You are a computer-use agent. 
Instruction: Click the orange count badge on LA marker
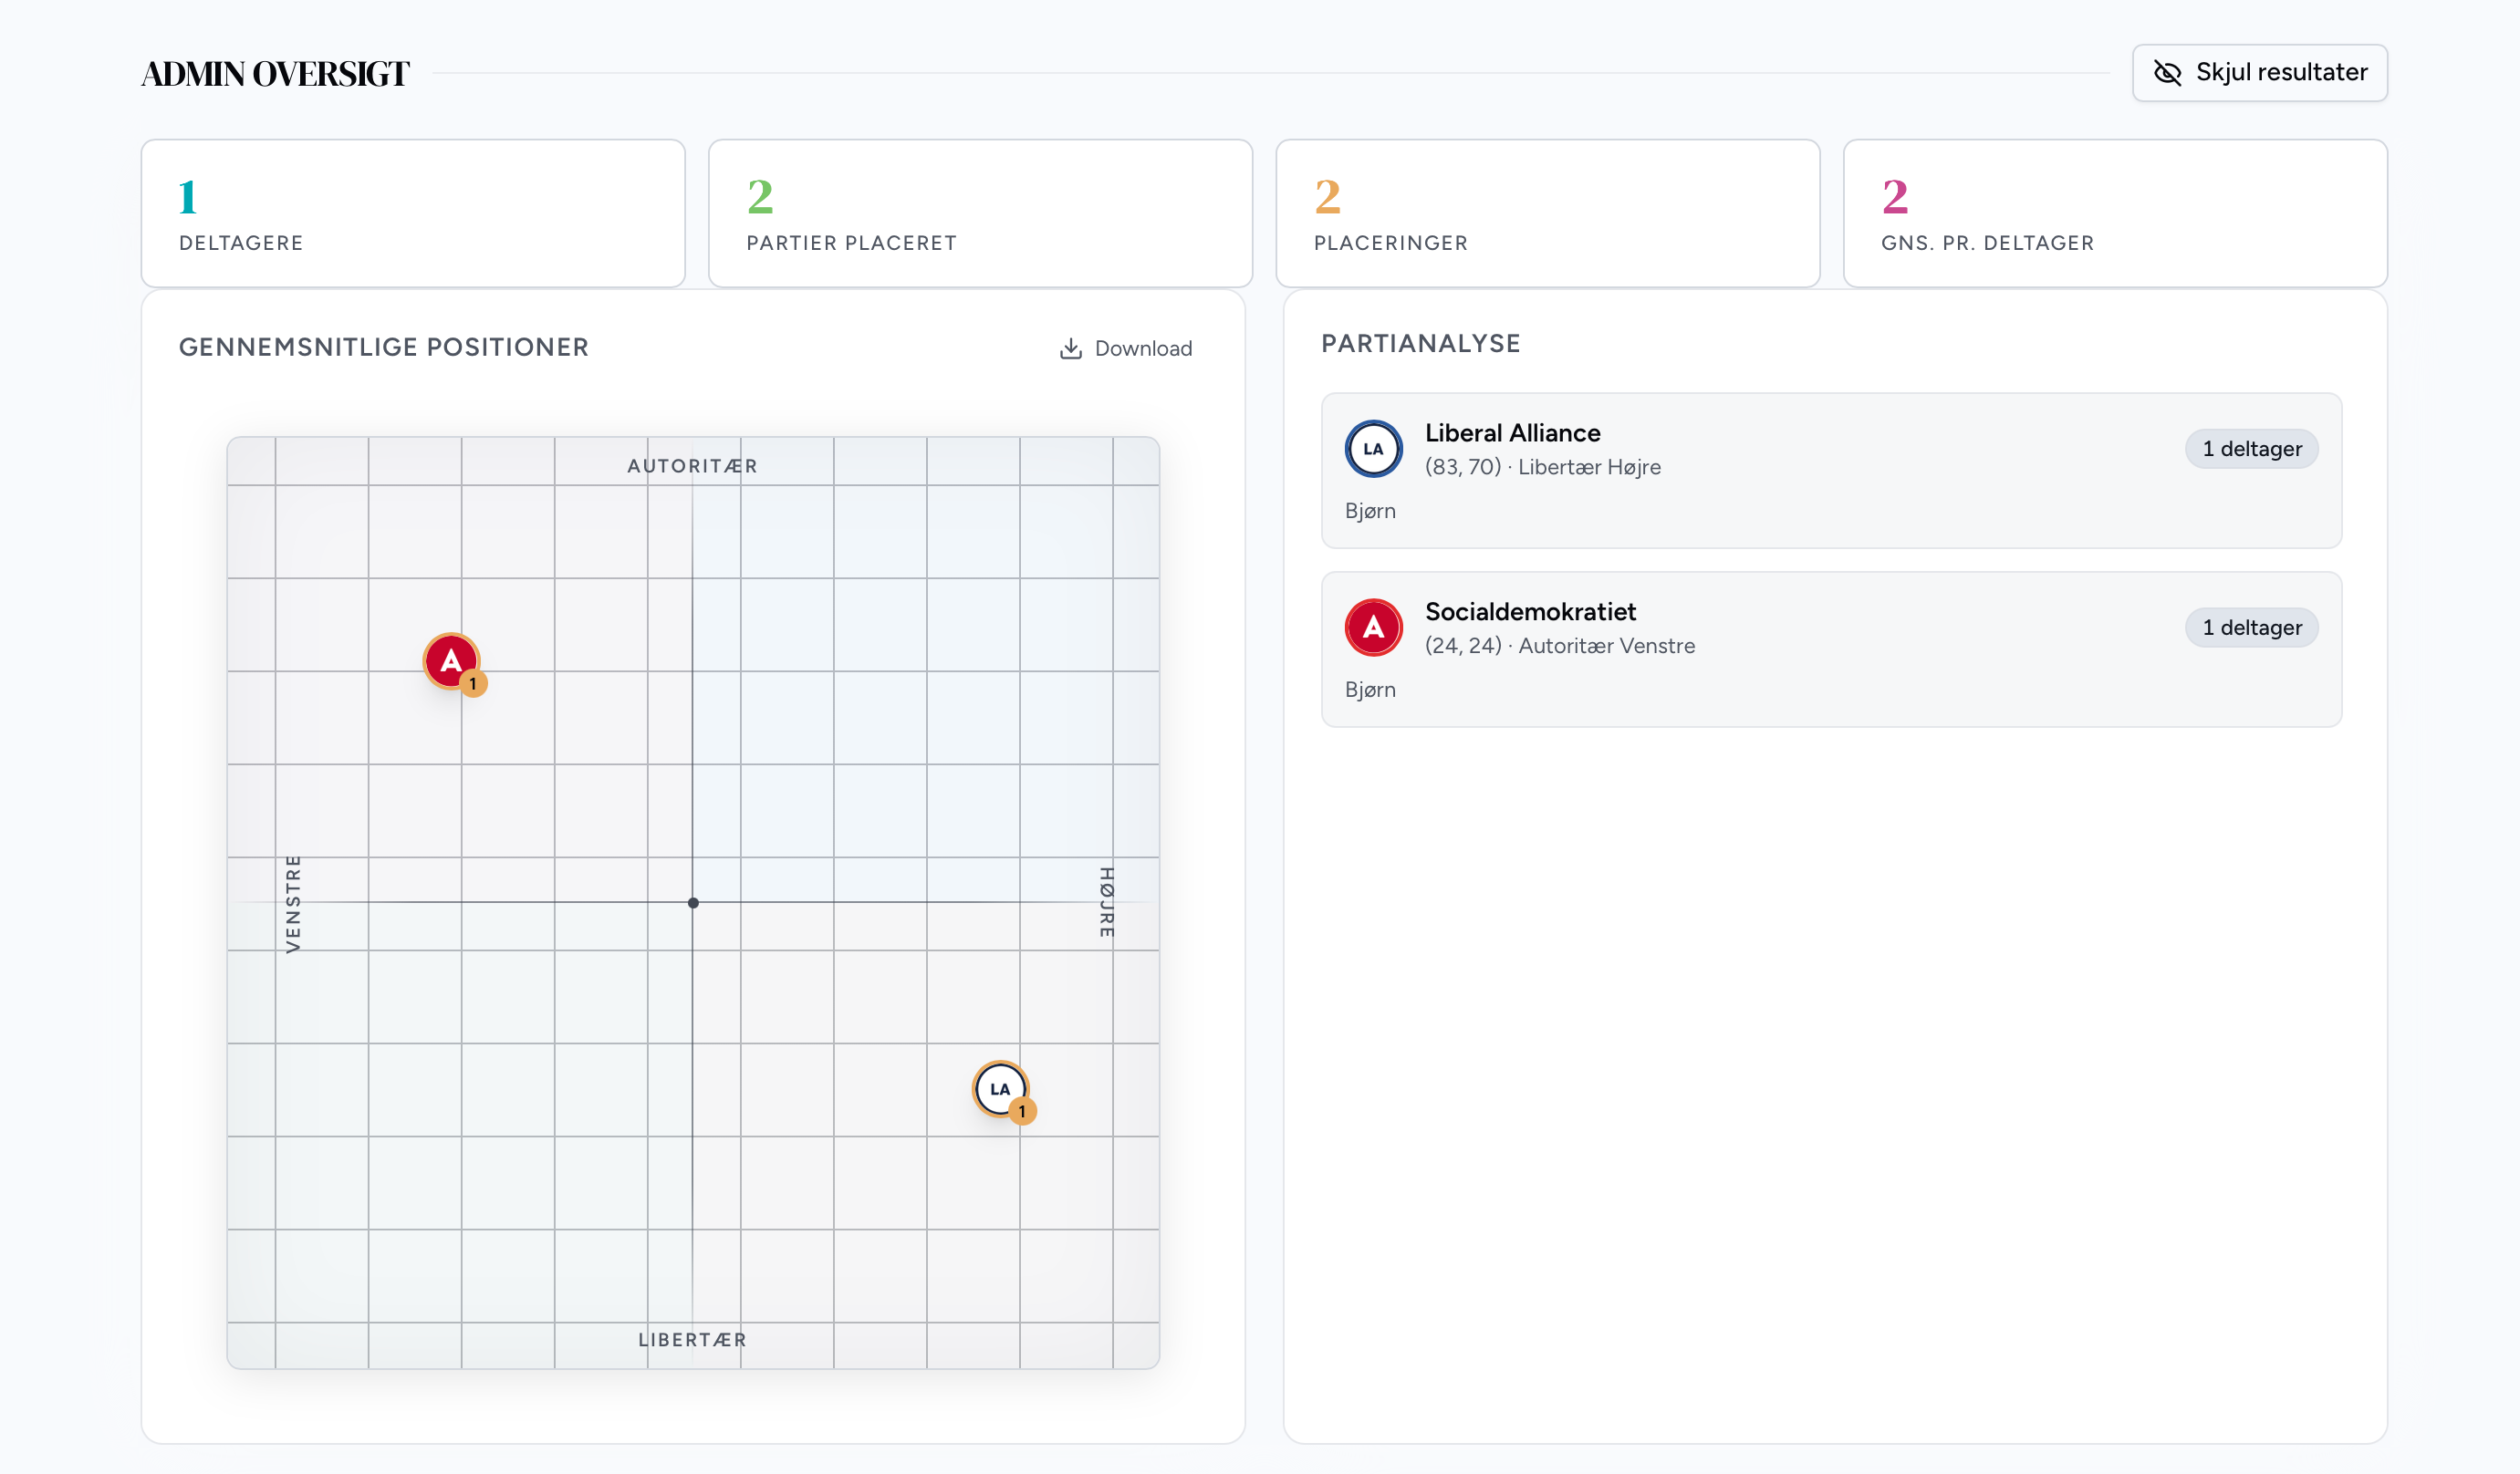1022,1111
